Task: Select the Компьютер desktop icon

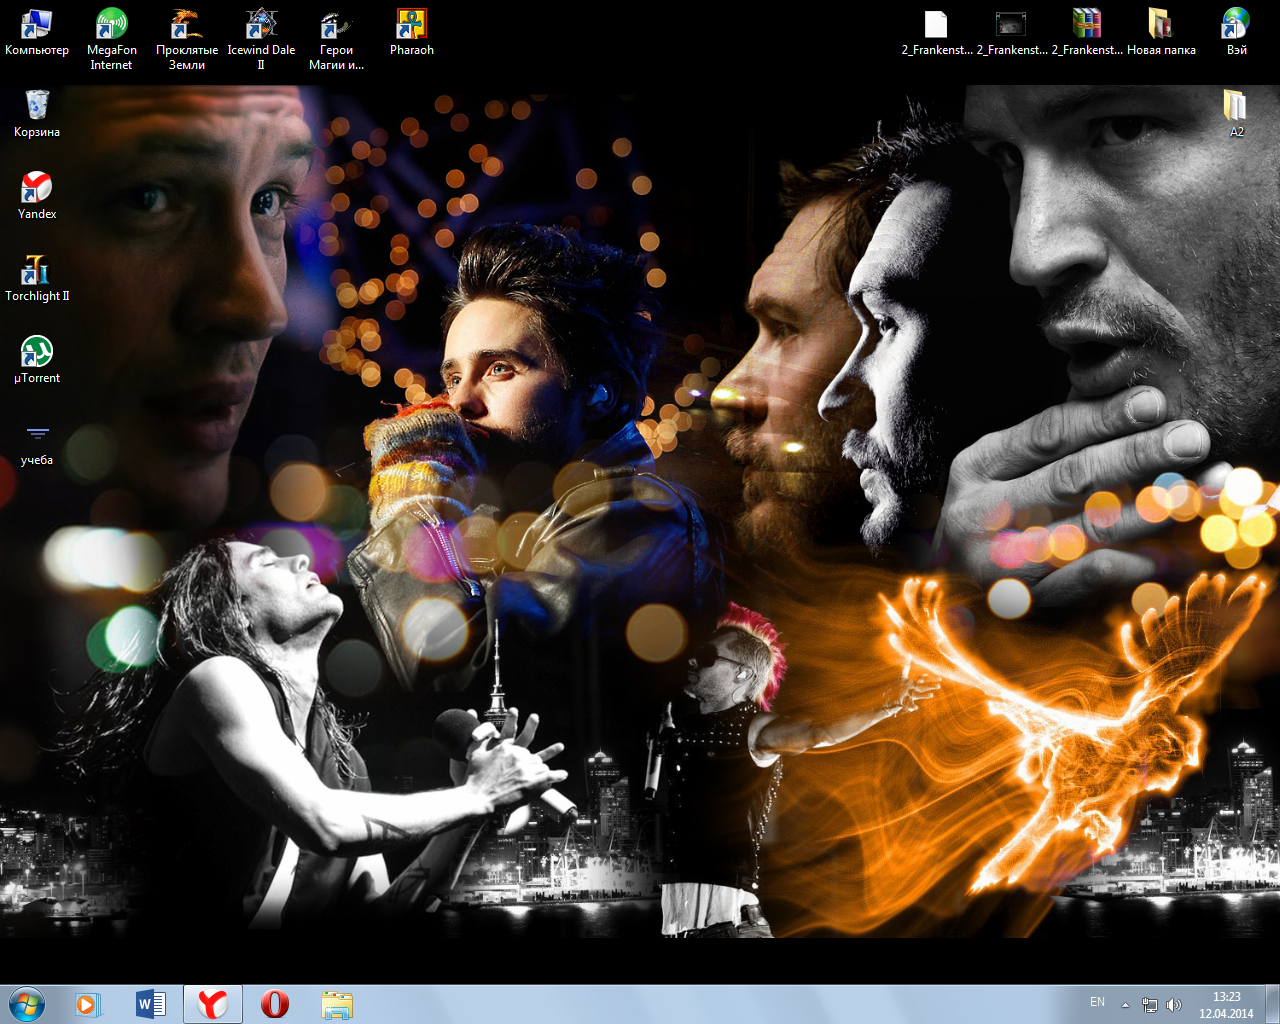Action: point(37,33)
